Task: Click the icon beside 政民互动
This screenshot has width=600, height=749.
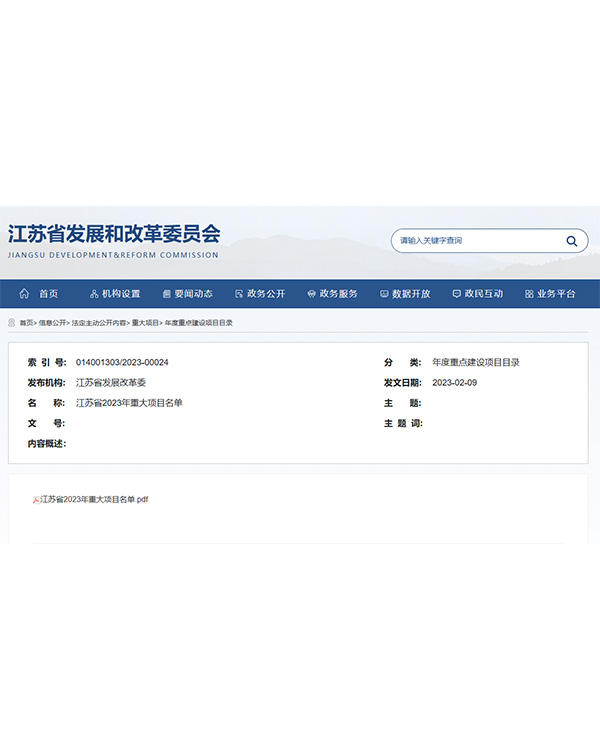Action: [457, 294]
